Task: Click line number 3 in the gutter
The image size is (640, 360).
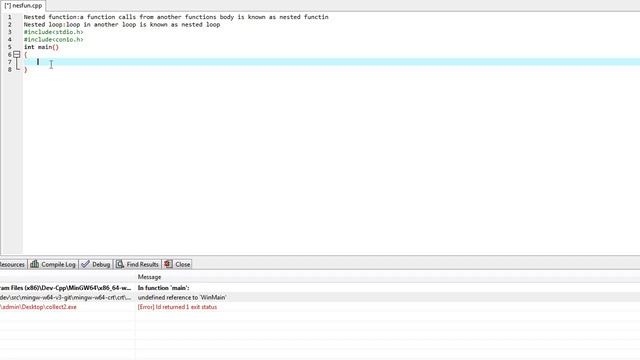Action: tap(10, 32)
